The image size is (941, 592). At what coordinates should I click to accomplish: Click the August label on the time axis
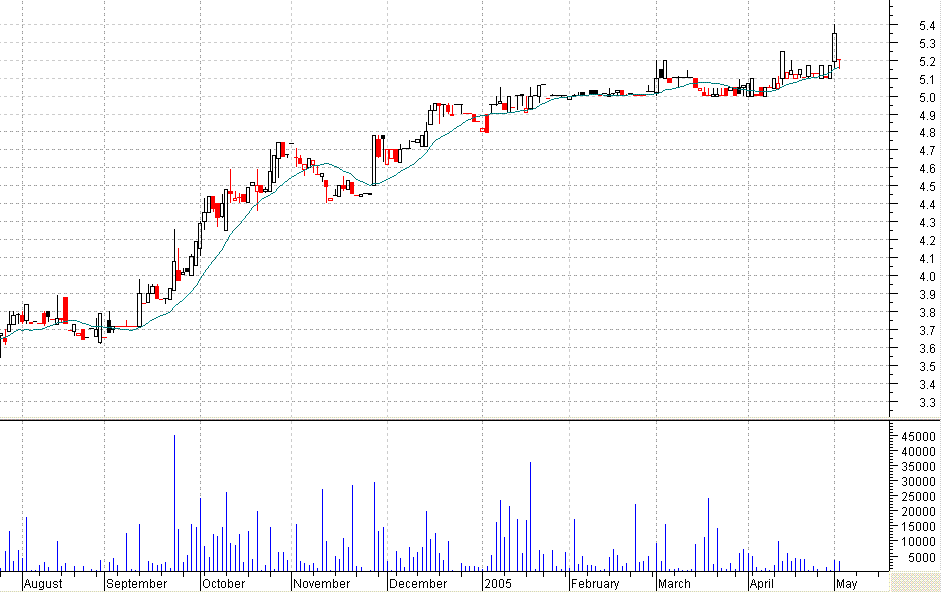42,583
